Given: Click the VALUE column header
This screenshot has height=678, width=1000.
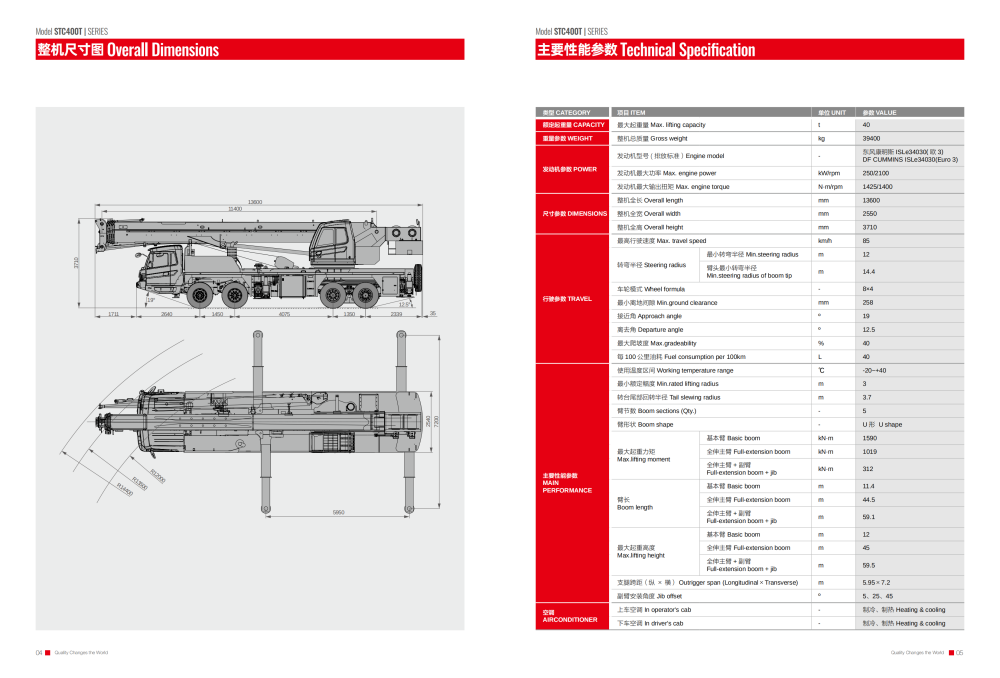Looking at the screenshot, I should 880,112.
